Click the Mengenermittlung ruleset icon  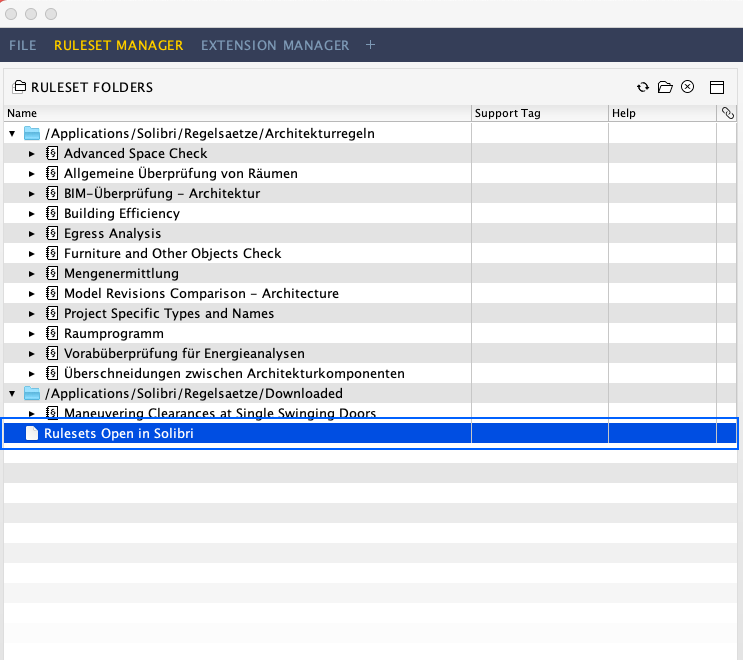click(52, 273)
